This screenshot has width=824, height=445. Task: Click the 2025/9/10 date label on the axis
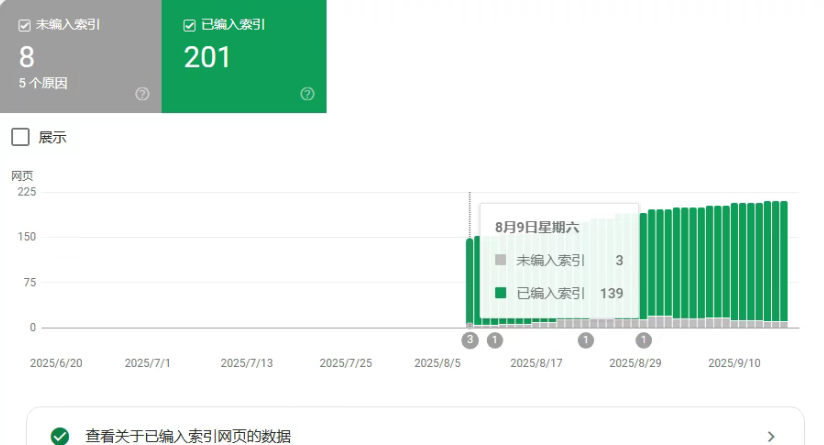point(734,363)
